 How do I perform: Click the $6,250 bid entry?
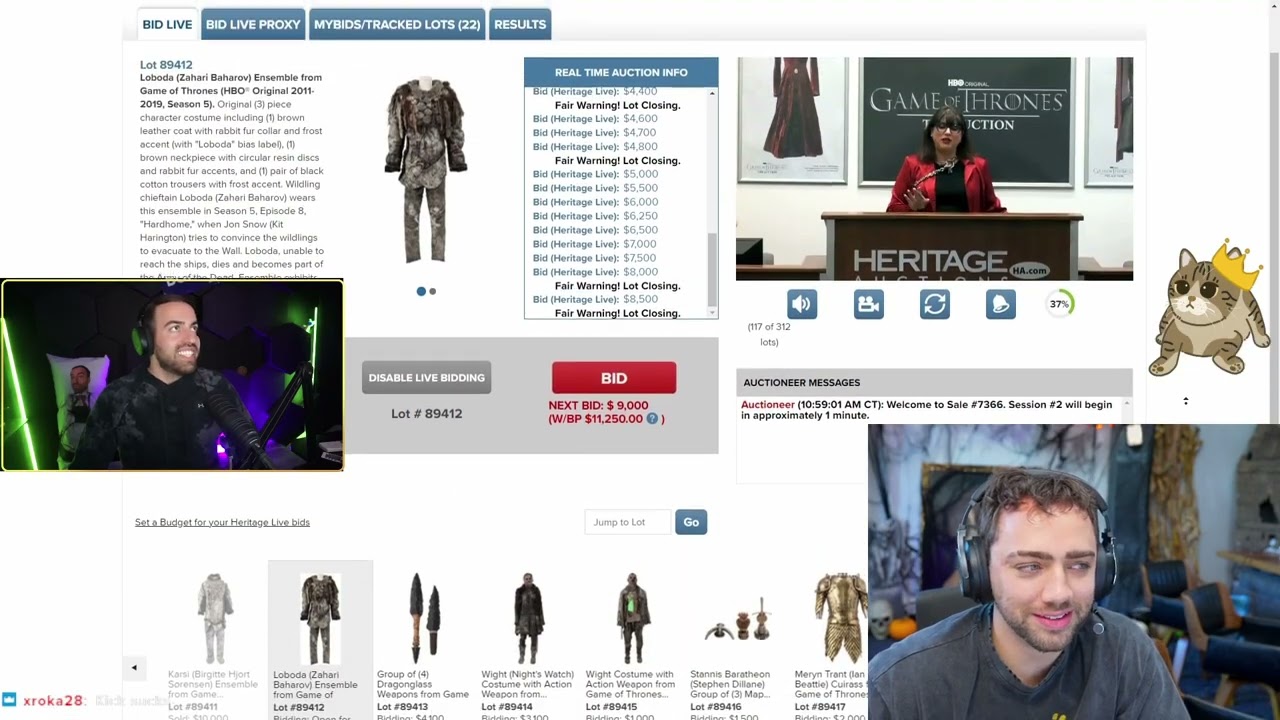pyautogui.click(x=596, y=216)
